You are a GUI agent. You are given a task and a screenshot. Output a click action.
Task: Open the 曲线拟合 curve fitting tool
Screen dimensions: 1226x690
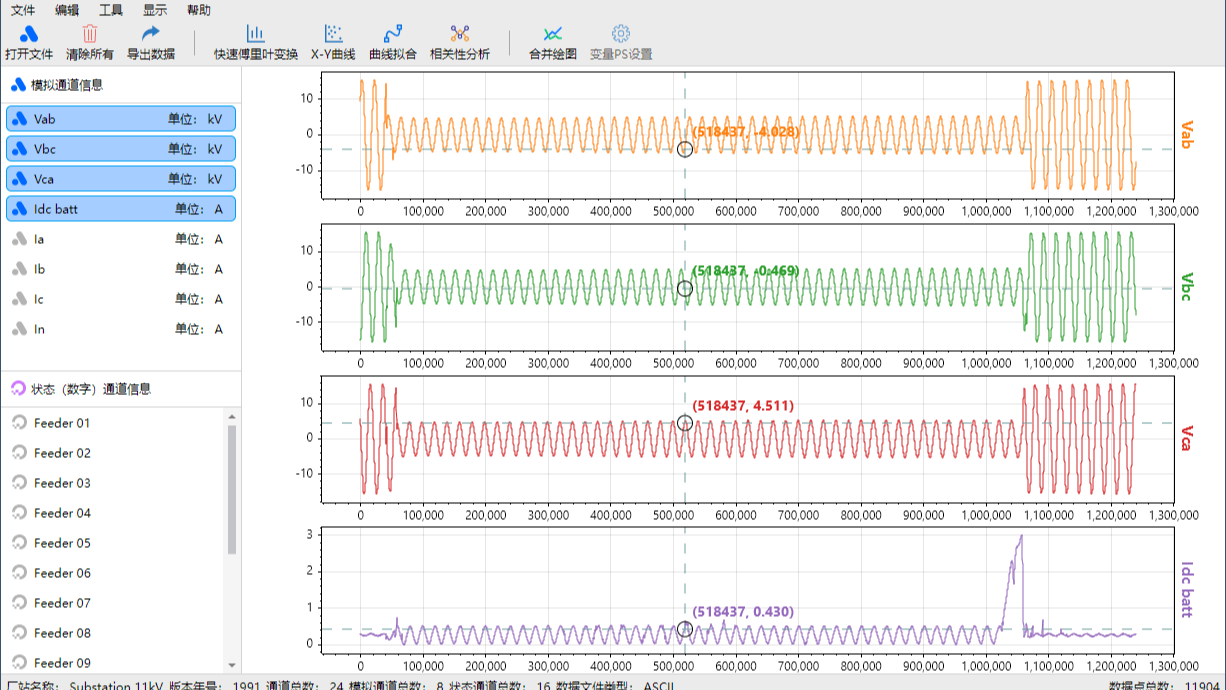[x=393, y=44]
